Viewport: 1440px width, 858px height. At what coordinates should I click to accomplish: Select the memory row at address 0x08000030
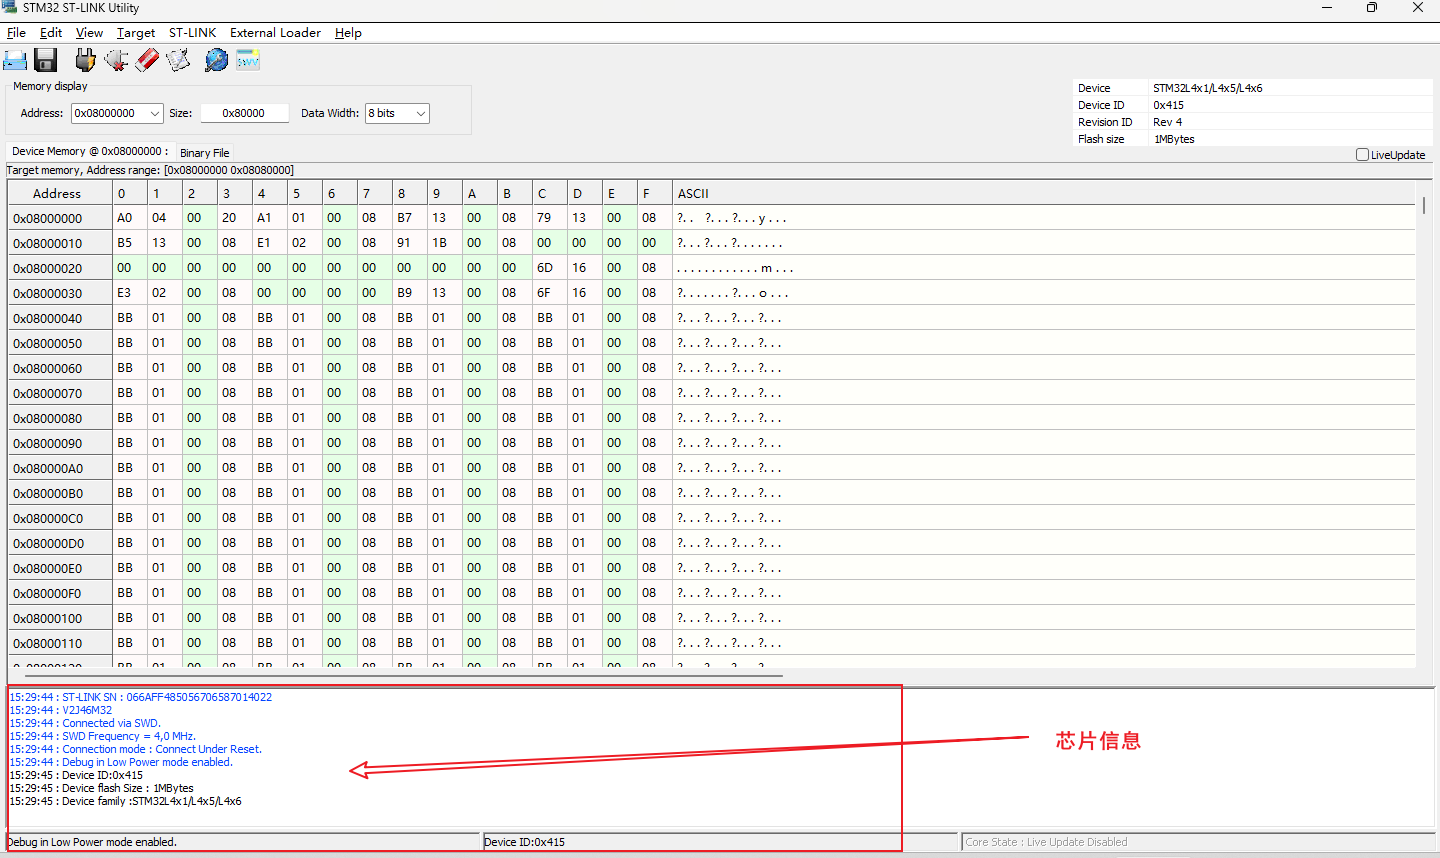click(48, 294)
